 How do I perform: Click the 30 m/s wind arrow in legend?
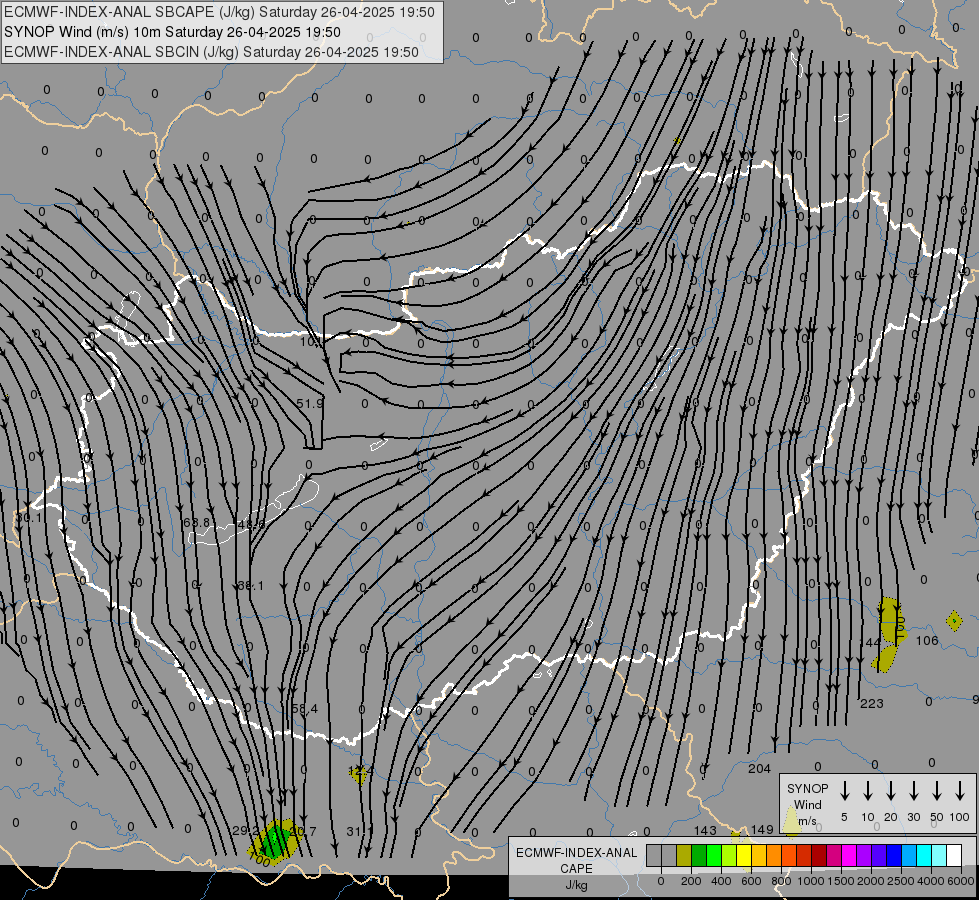(914, 791)
